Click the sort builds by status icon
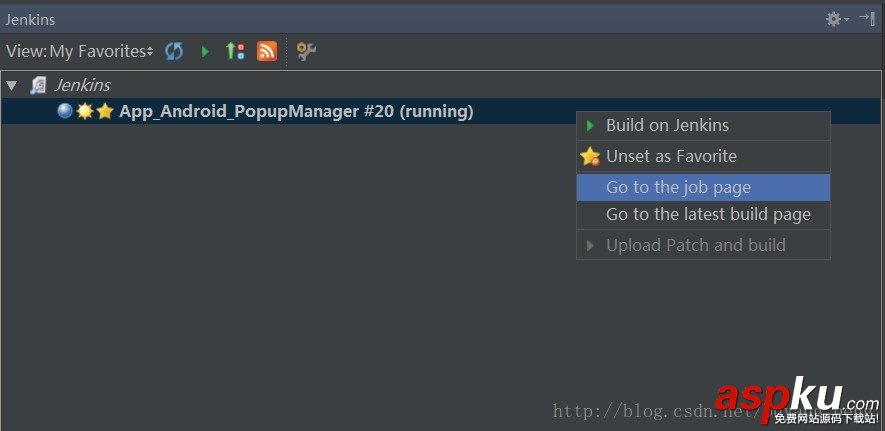Screen dimensions: 885x431 [235, 51]
